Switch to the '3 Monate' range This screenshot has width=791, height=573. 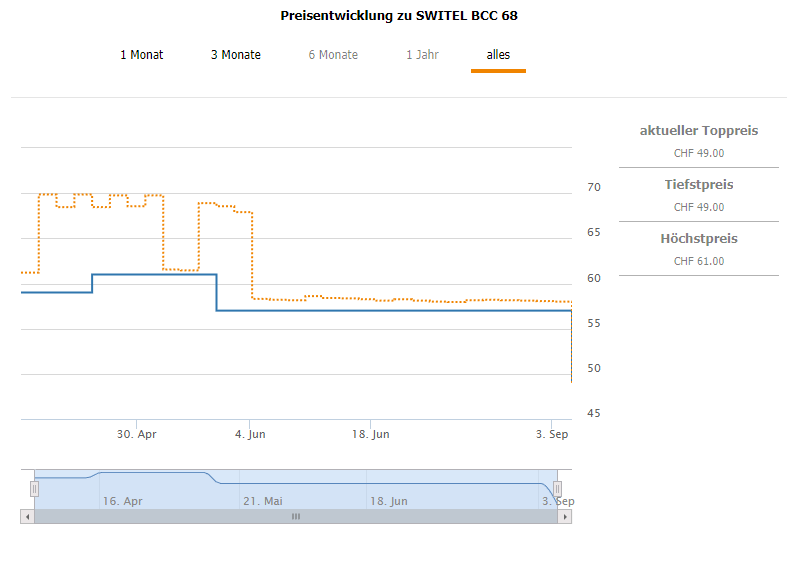click(236, 55)
